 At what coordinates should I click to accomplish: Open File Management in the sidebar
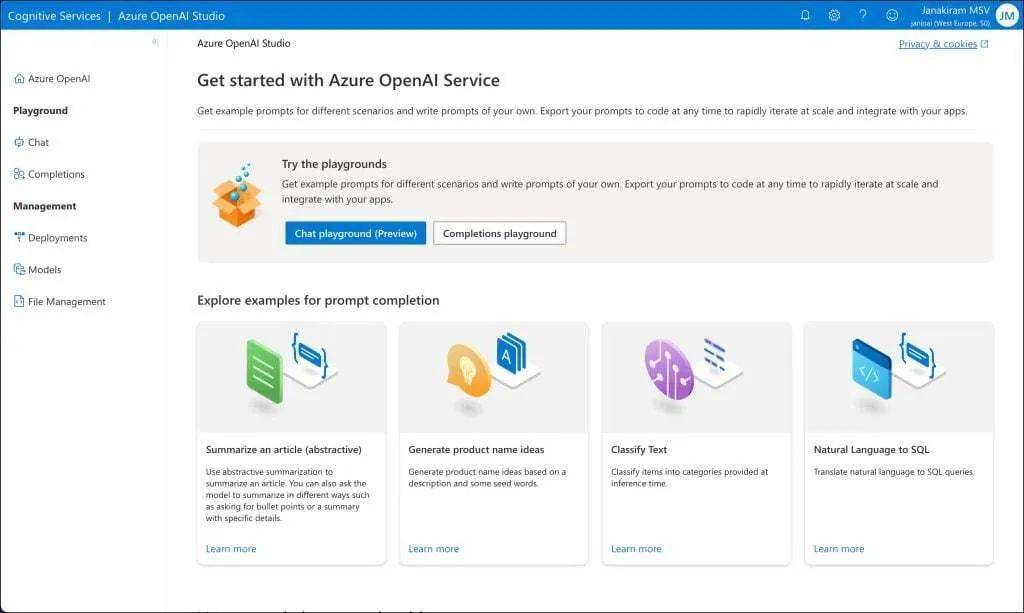tap(59, 302)
